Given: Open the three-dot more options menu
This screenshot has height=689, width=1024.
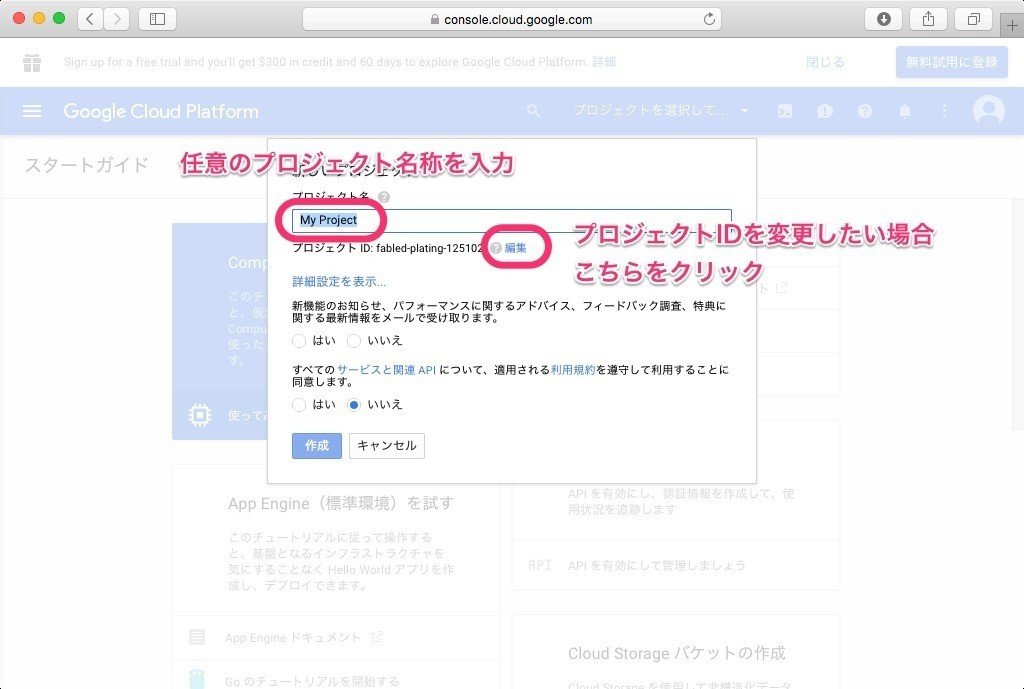Looking at the screenshot, I should (x=944, y=111).
